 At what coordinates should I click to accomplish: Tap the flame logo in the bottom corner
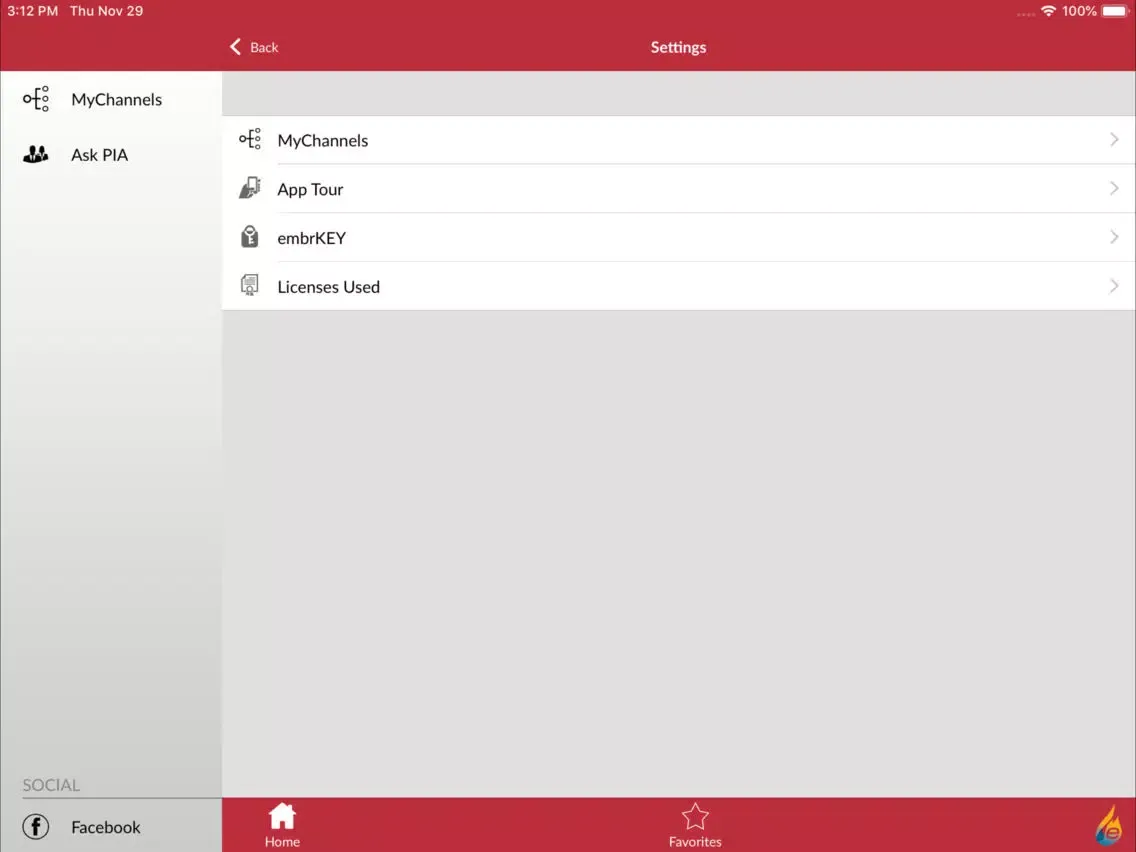[1109, 826]
